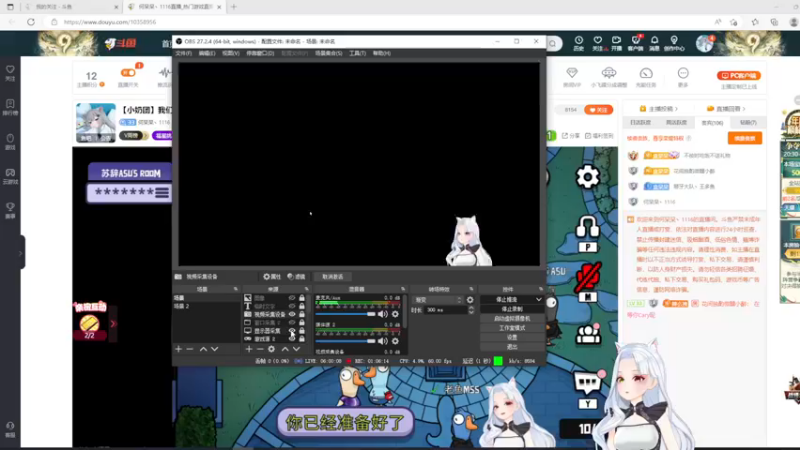The width and height of the screenshot is (800, 450).
Task: Open Edit menu in OBS
Action: pos(207,53)
